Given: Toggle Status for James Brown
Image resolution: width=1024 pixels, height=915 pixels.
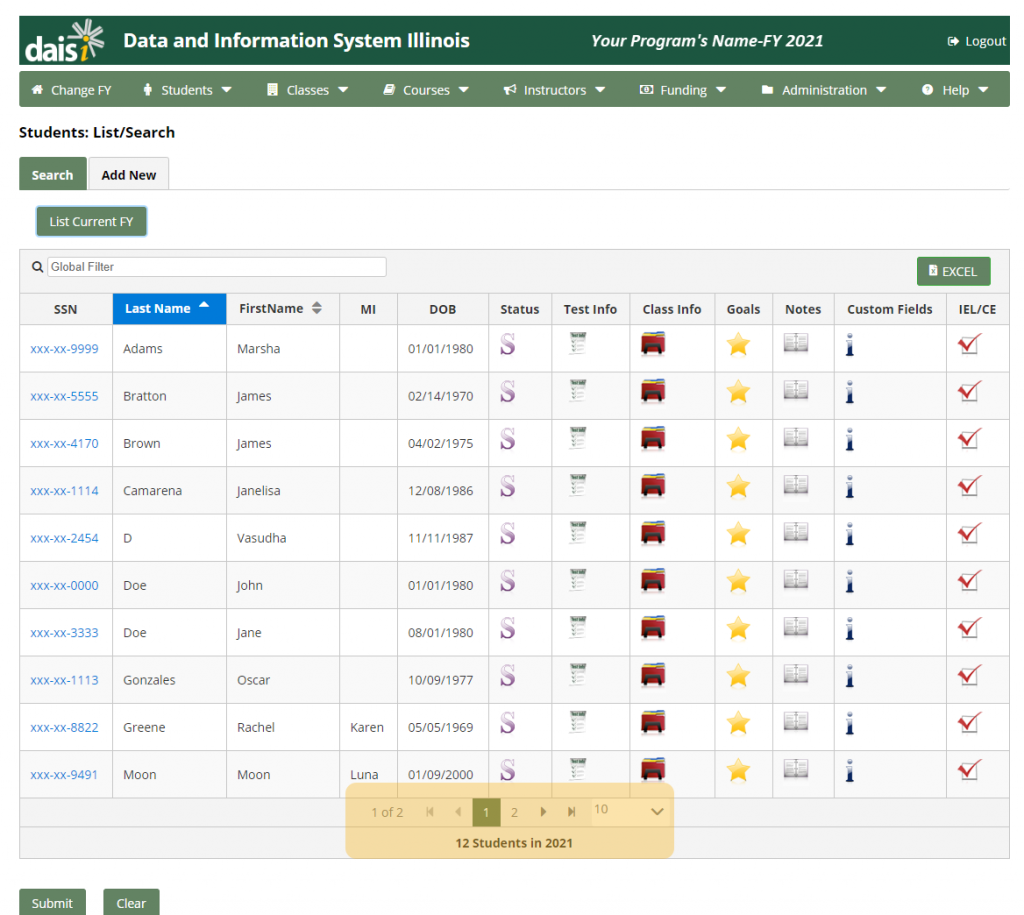Looking at the screenshot, I should coord(508,439).
